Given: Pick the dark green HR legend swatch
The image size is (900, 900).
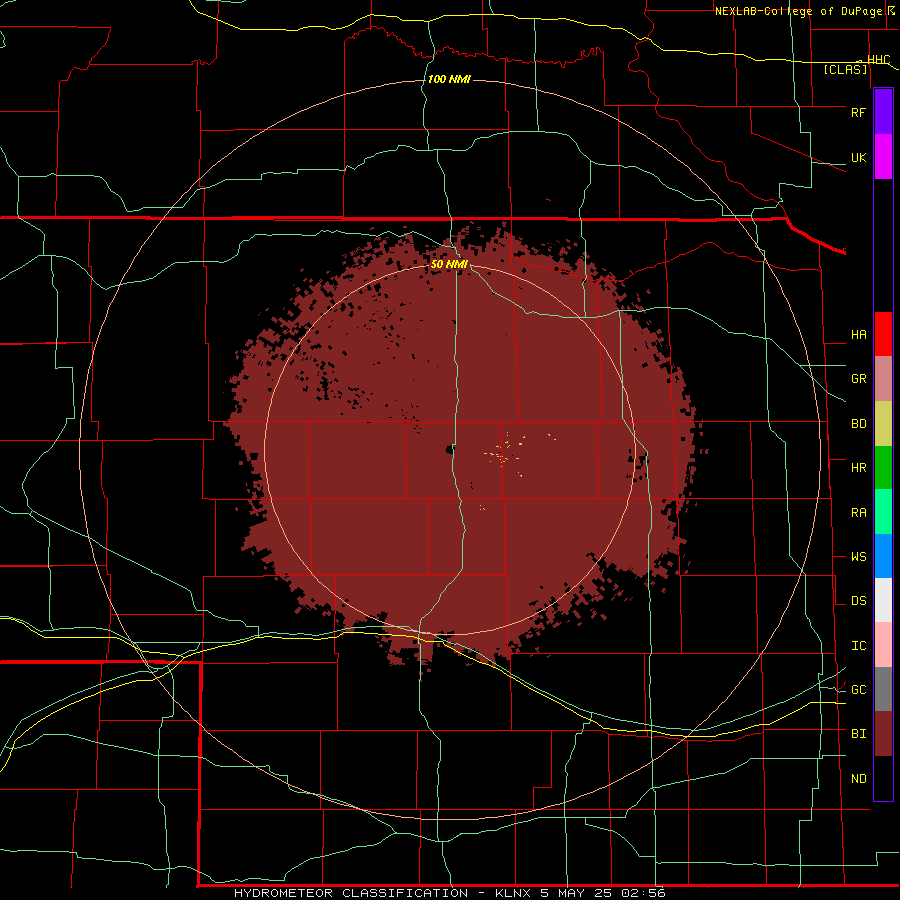Looking at the screenshot, I should point(883,468).
